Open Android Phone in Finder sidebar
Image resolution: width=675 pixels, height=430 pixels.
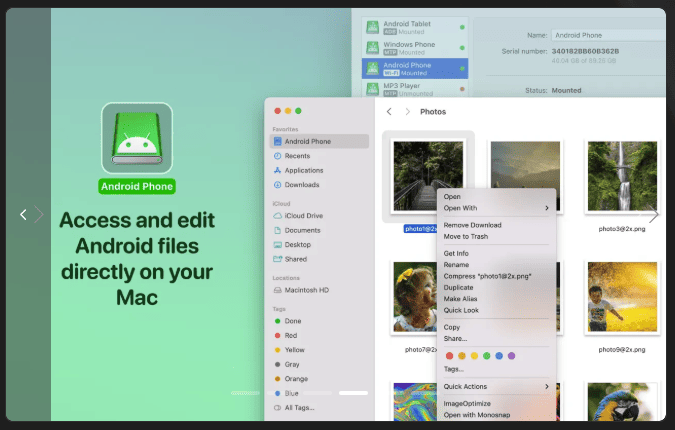319,141
